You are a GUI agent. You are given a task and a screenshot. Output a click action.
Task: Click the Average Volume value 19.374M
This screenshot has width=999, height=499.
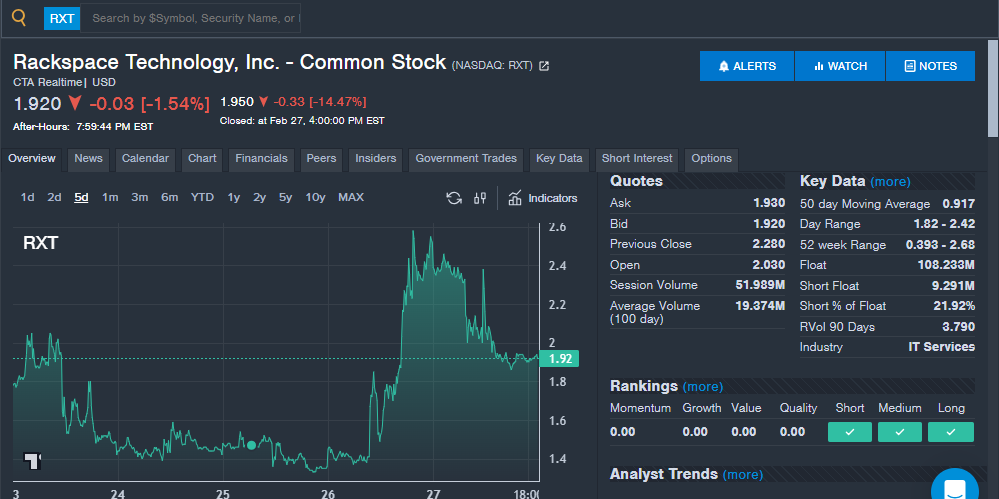[x=760, y=306]
